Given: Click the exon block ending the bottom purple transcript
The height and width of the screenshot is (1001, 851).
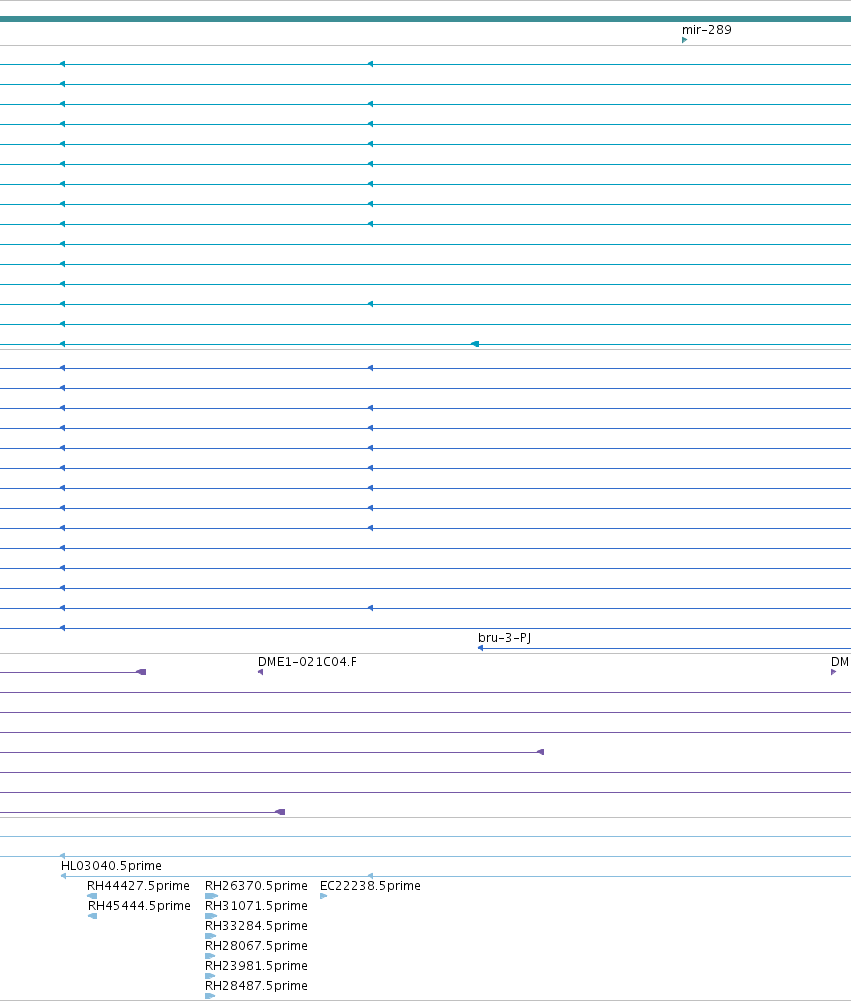Looking at the screenshot, I should pos(280,812).
